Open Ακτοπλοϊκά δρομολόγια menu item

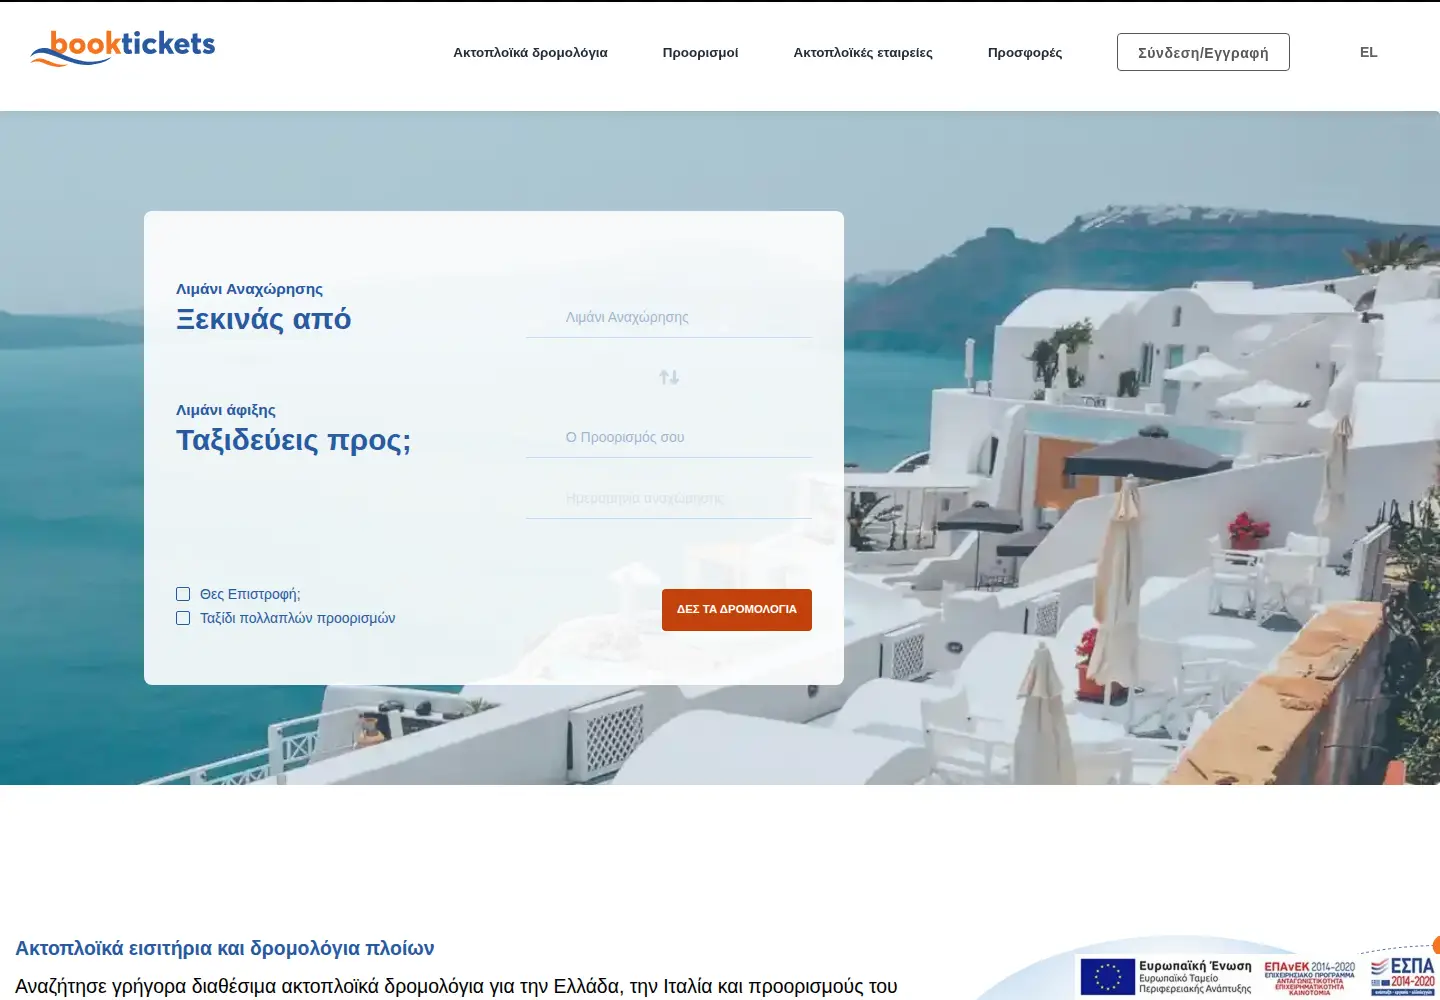530,52
